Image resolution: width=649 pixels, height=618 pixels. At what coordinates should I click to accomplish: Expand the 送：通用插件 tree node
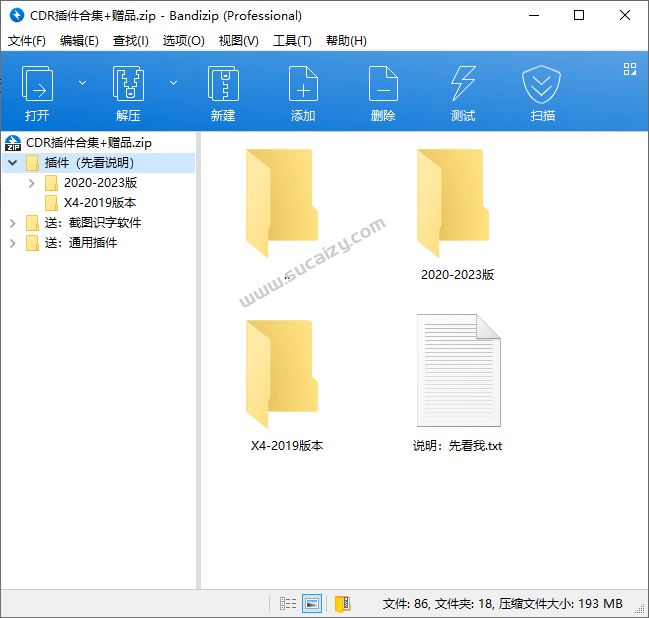point(12,243)
